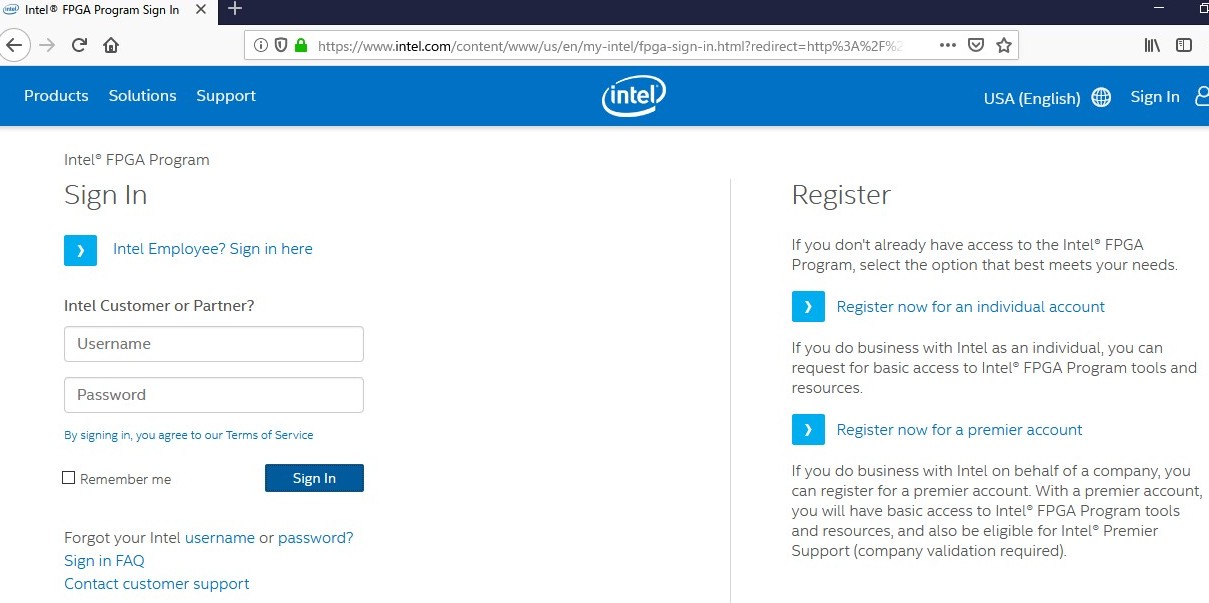Open the Products menu
The height and width of the screenshot is (603, 1209).
coord(56,96)
